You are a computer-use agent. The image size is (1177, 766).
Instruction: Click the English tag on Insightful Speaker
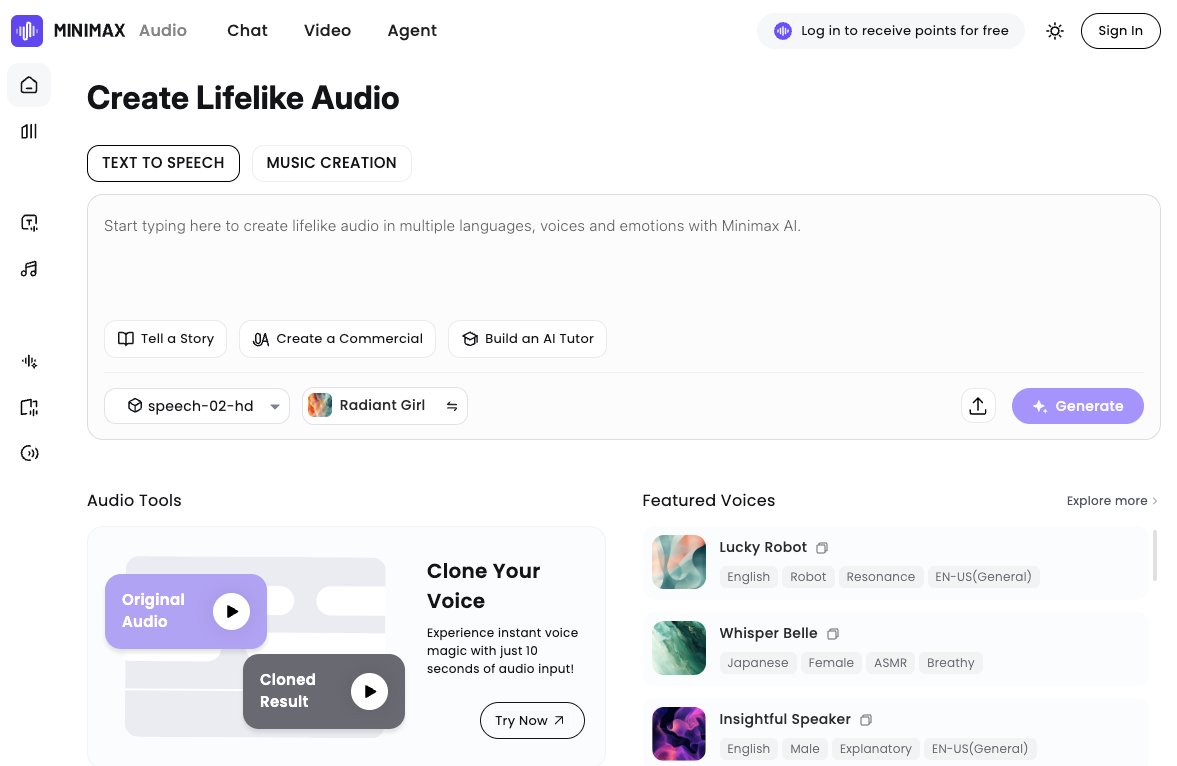pos(748,749)
